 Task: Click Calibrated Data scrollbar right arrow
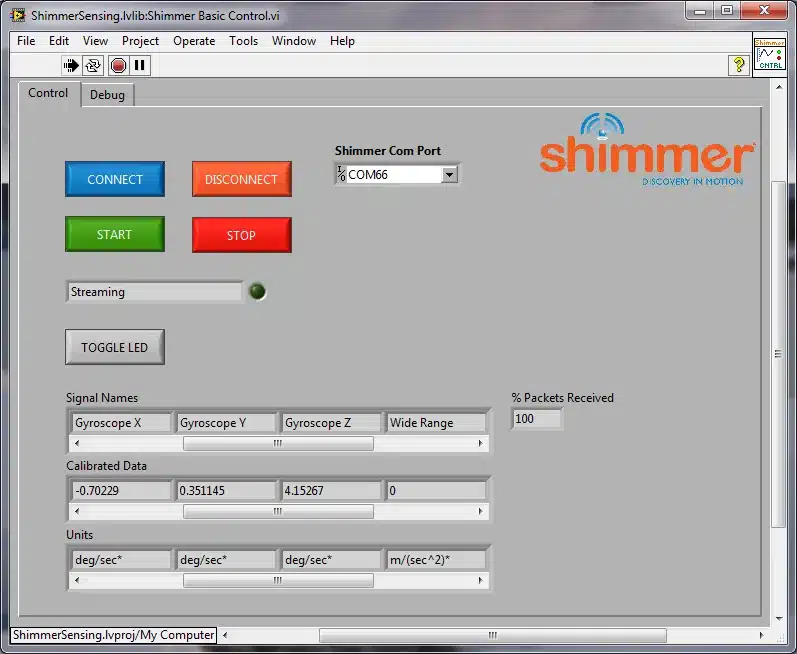(480, 511)
